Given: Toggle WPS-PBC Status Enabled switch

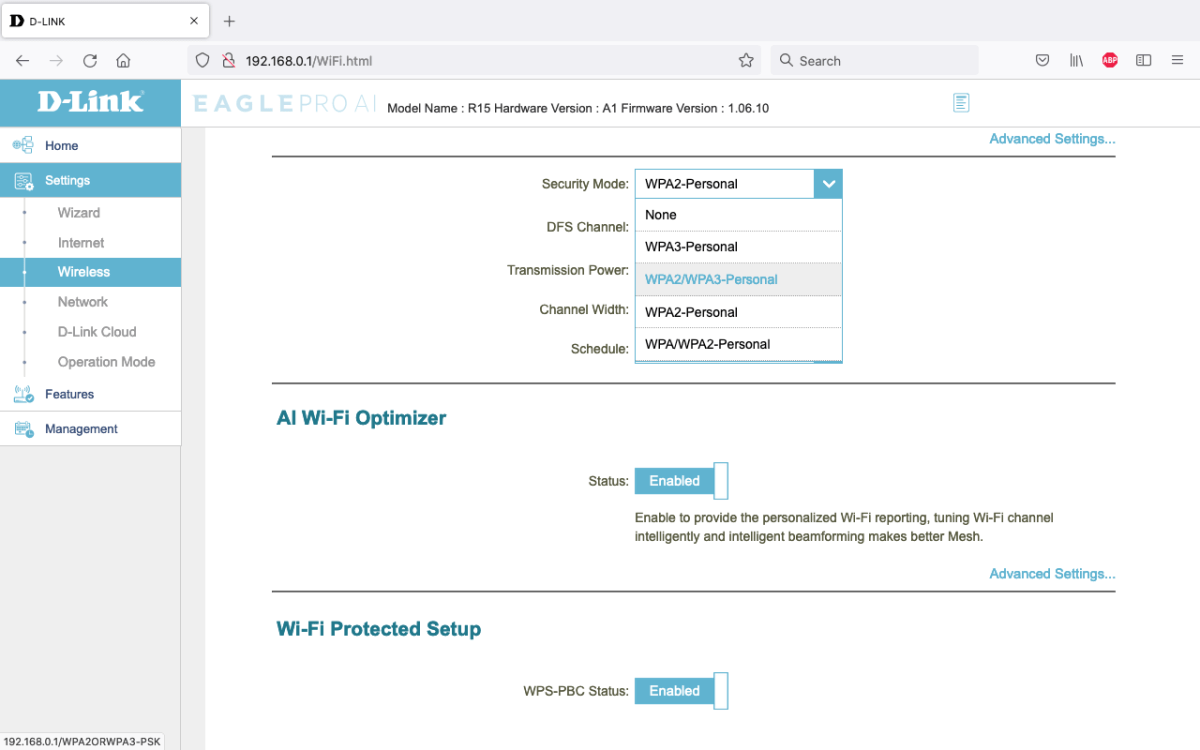Looking at the screenshot, I should 681,691.
